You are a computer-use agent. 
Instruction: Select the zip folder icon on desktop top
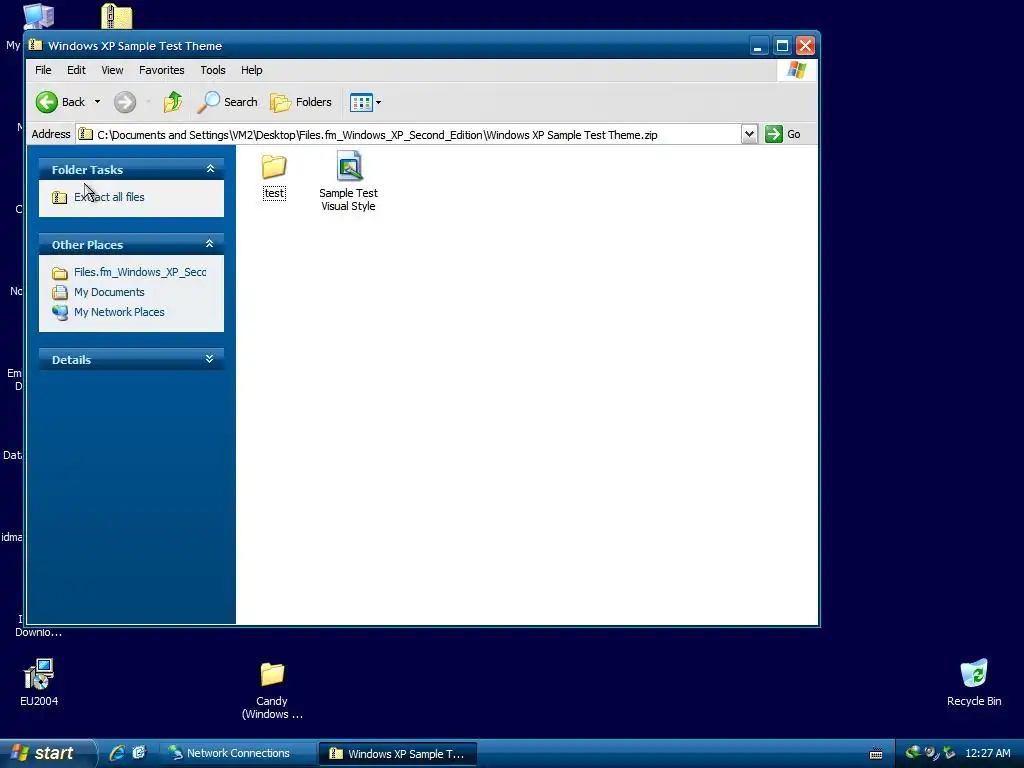pos(117,16)
